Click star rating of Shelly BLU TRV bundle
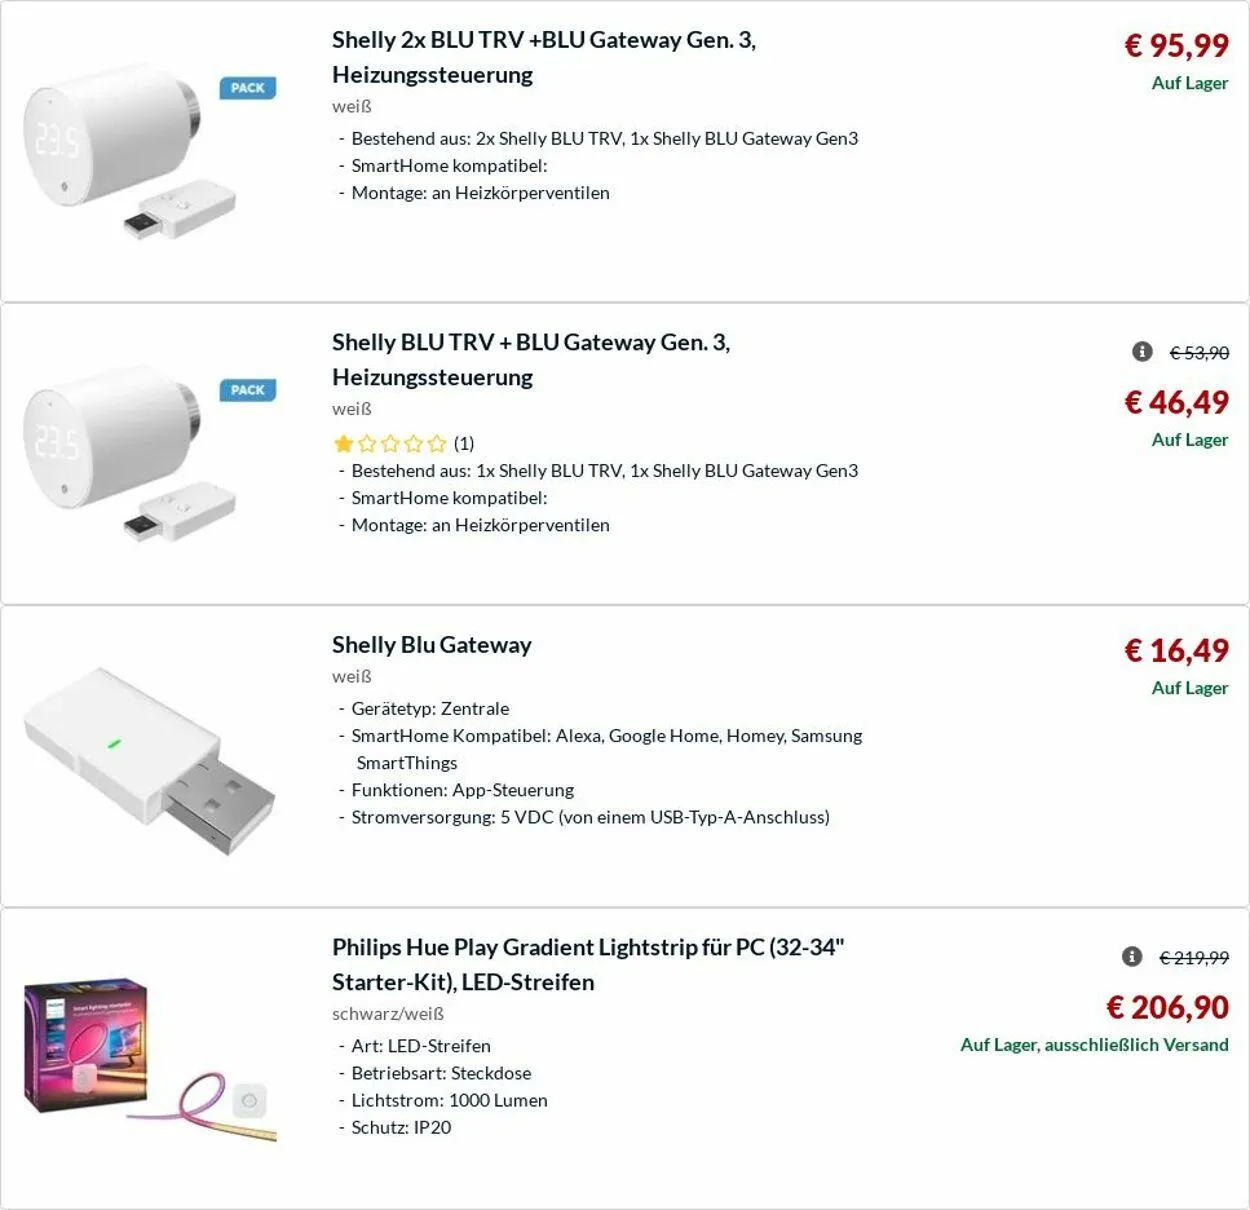1250x1210 pixels. click(390, 443)
